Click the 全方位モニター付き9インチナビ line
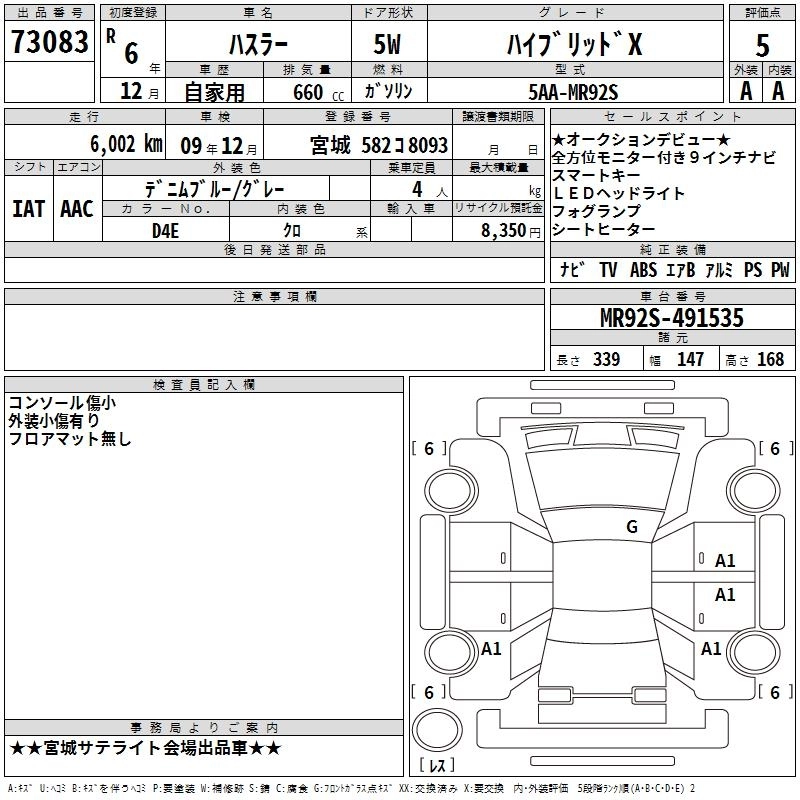Screen dimensions: 800x800 [x=664, y=158]
